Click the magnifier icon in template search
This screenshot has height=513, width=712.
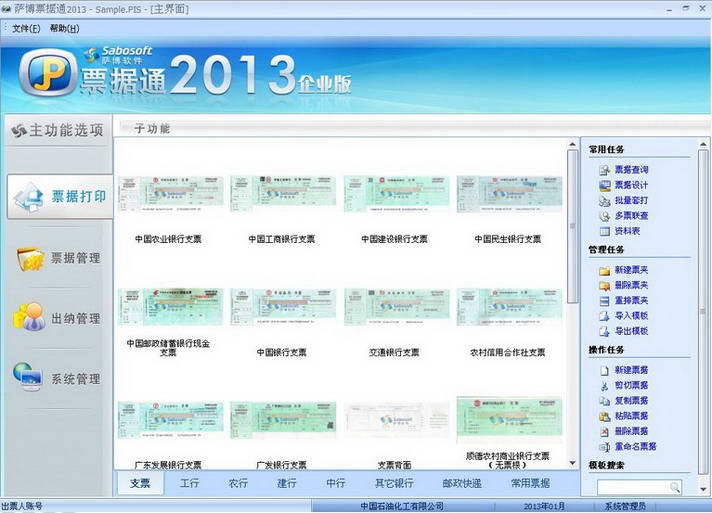pyautogui.click(x=675, y=487)
